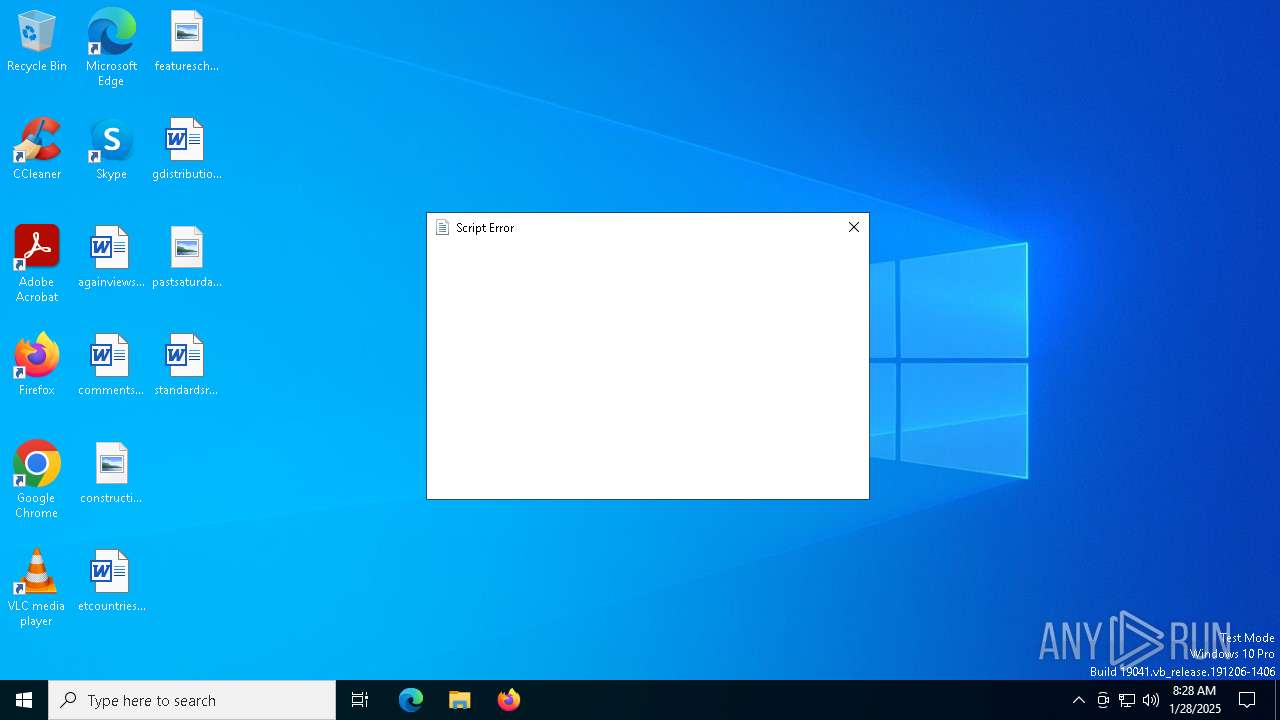1280x720 pixels.
Task: Close the Script Error dialog
Action: pos(853,227)
